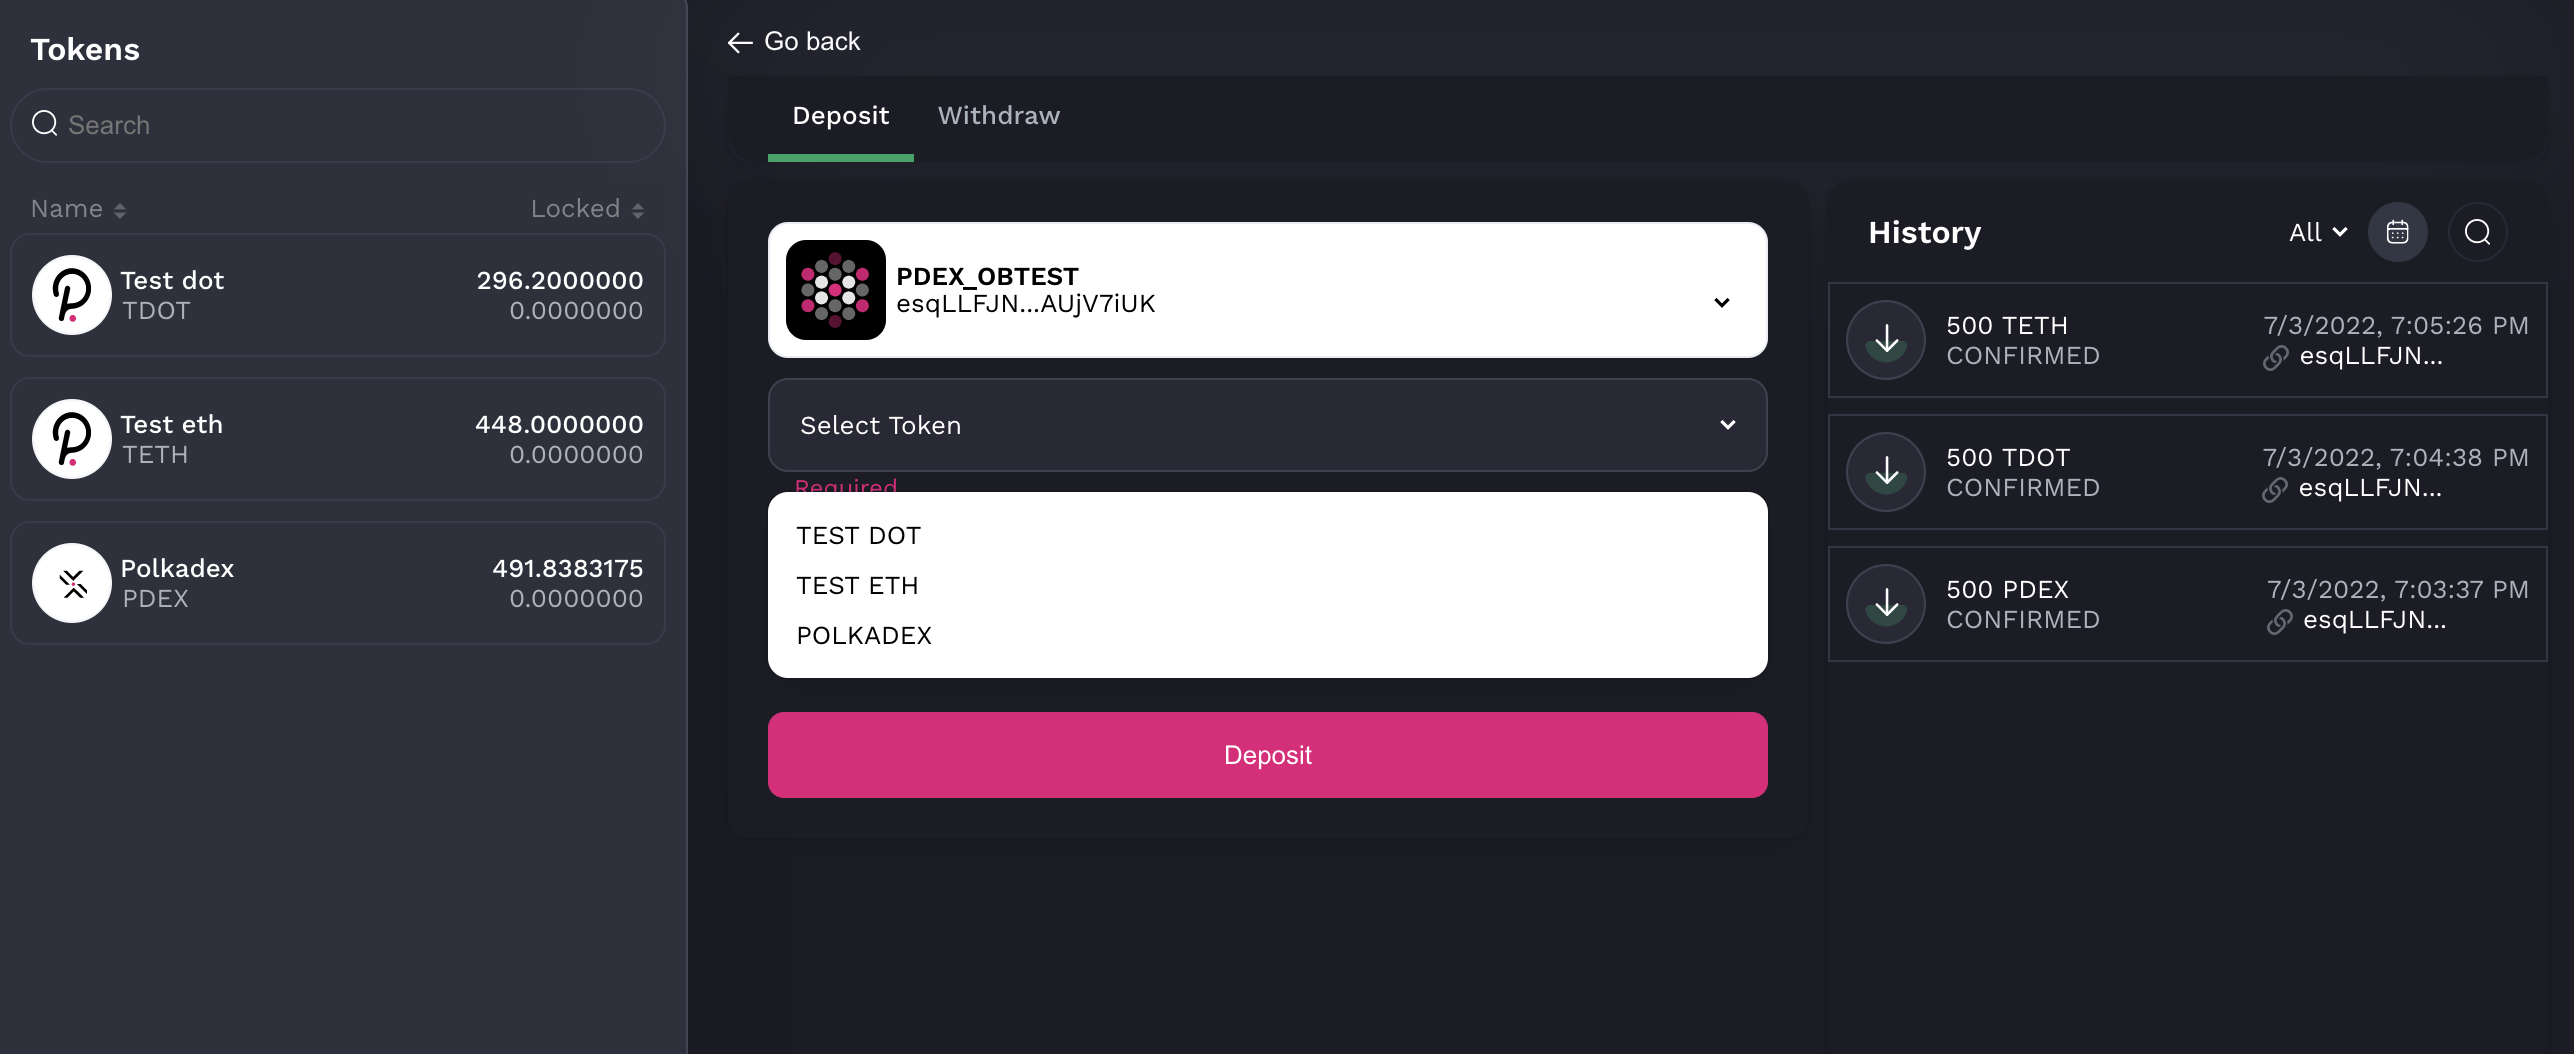Viewport: 2574px width, 1054px height.
Task: Expand the PDEX_OBTEST account dropdown
Action: (1720, 302)
